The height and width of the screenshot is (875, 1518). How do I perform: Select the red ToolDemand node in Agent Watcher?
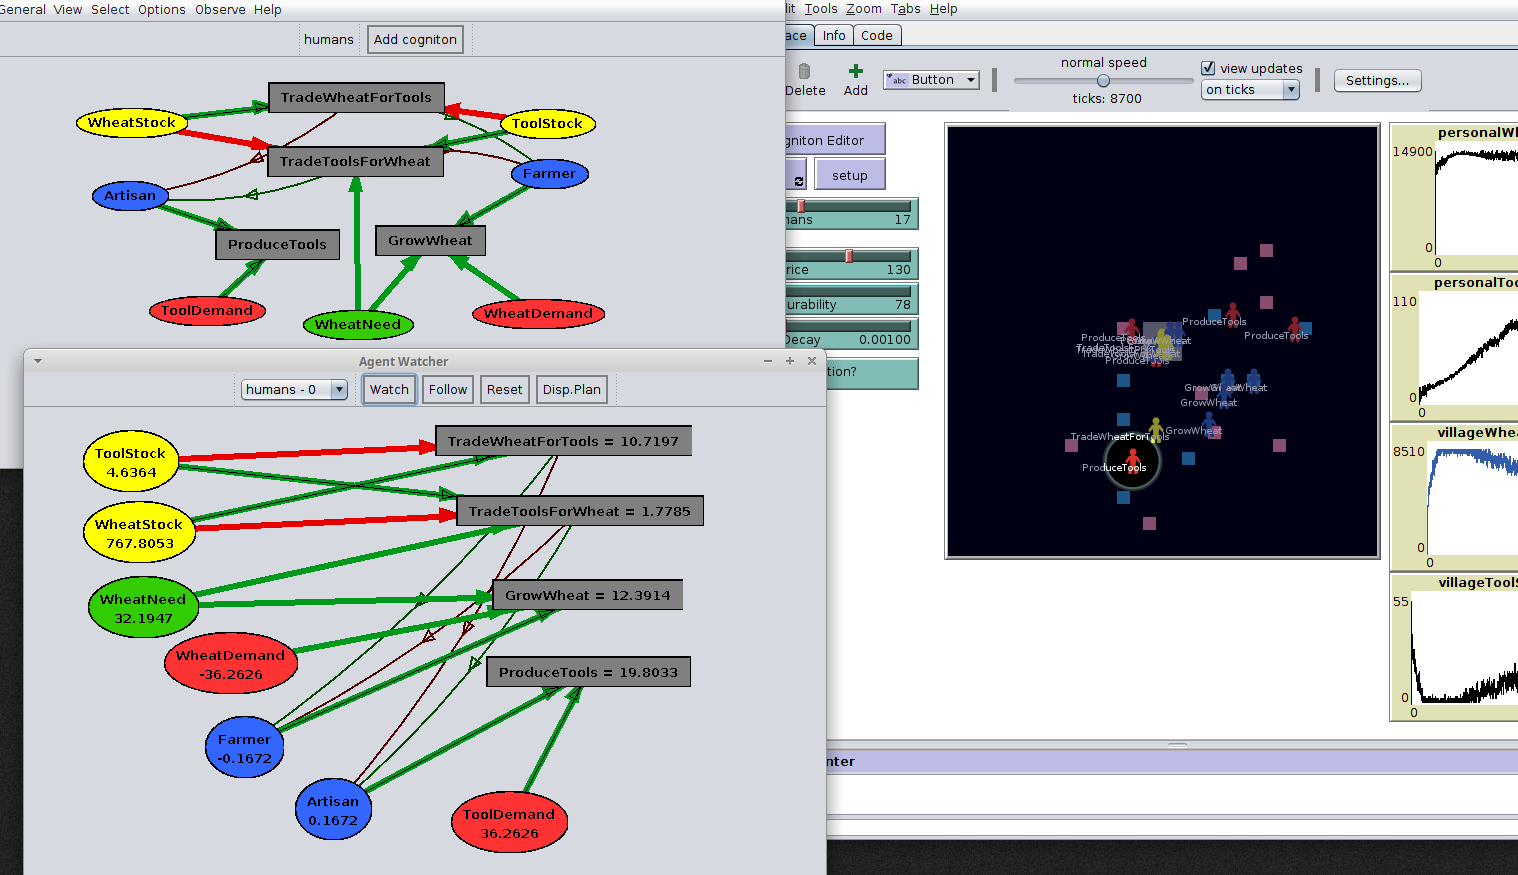[x=509, y=823]
